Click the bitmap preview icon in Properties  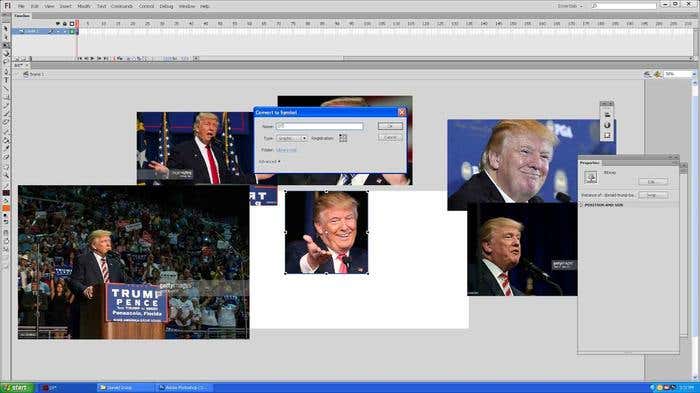591,177
